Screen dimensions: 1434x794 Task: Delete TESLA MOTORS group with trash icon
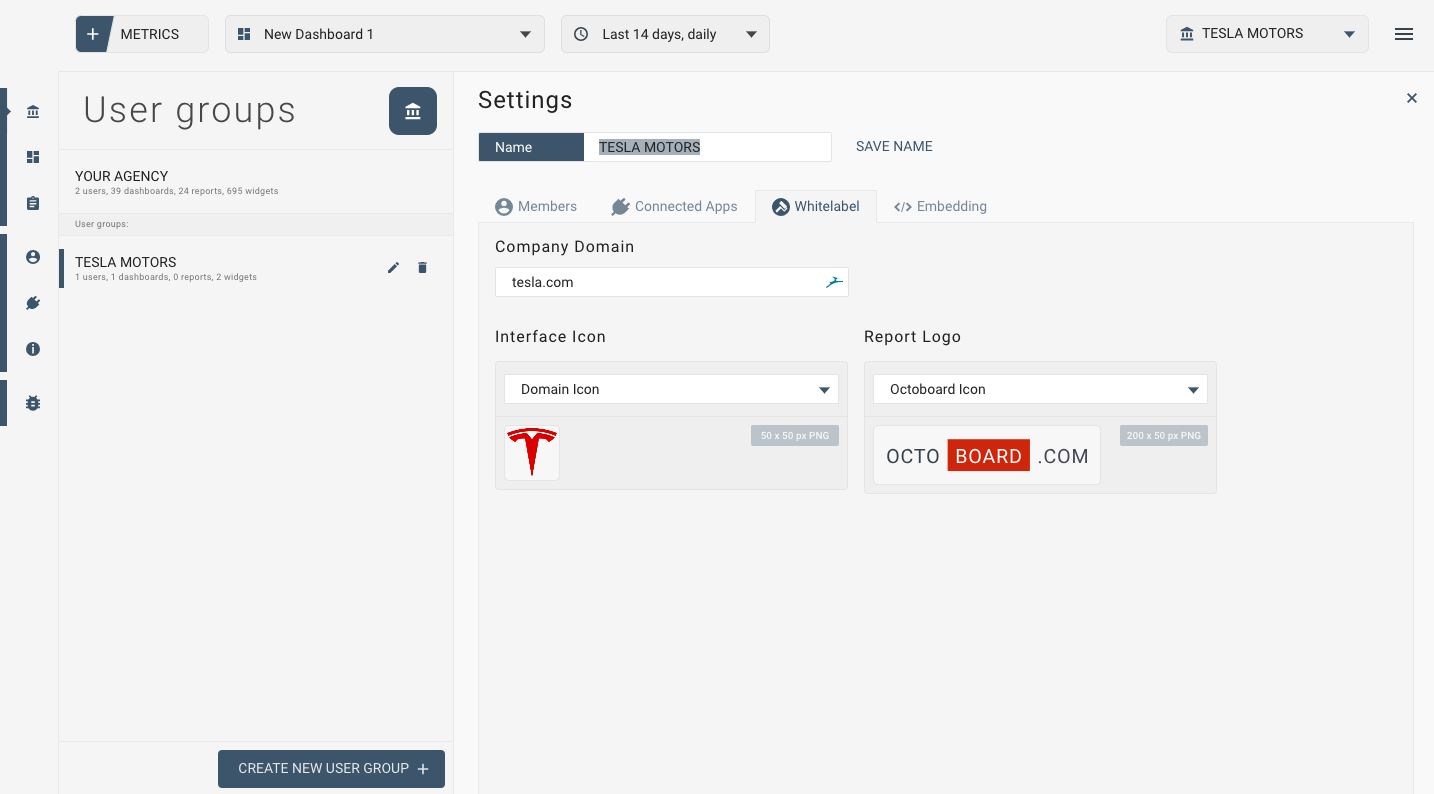coord(422,267)
